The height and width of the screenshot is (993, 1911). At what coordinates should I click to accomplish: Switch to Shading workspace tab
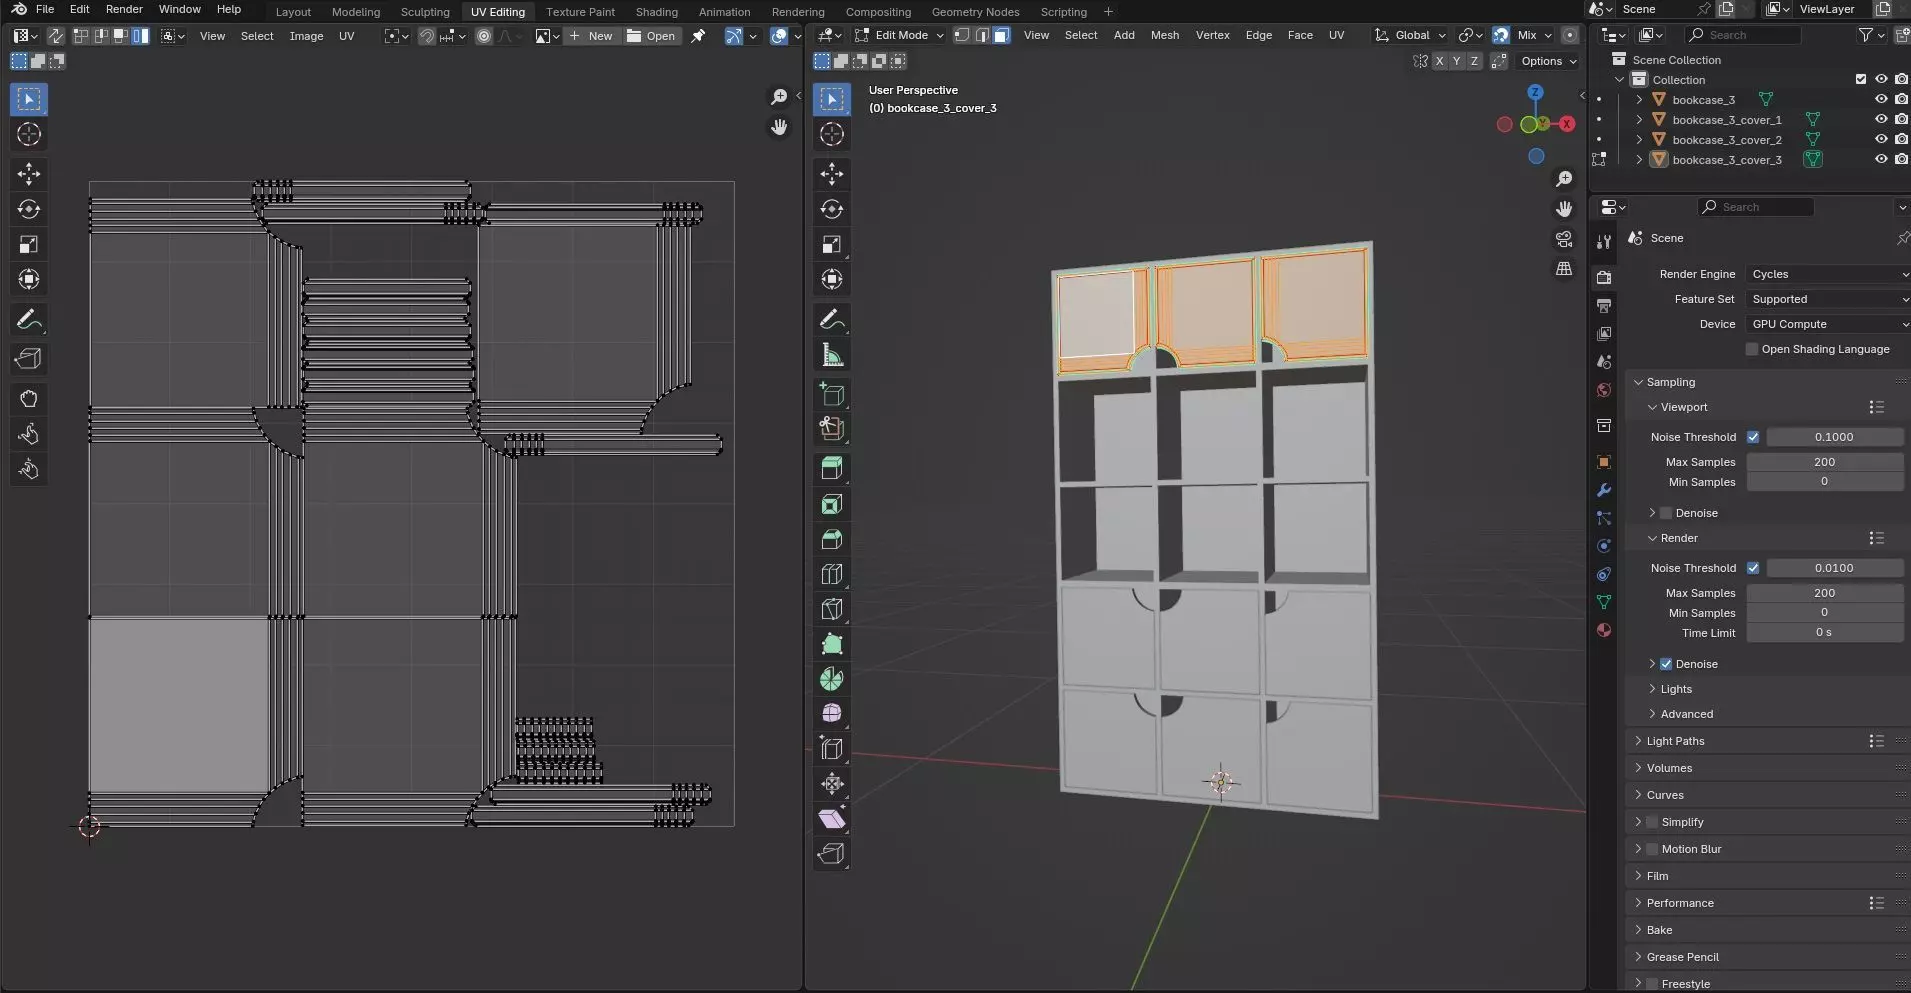tap(656, 12)
